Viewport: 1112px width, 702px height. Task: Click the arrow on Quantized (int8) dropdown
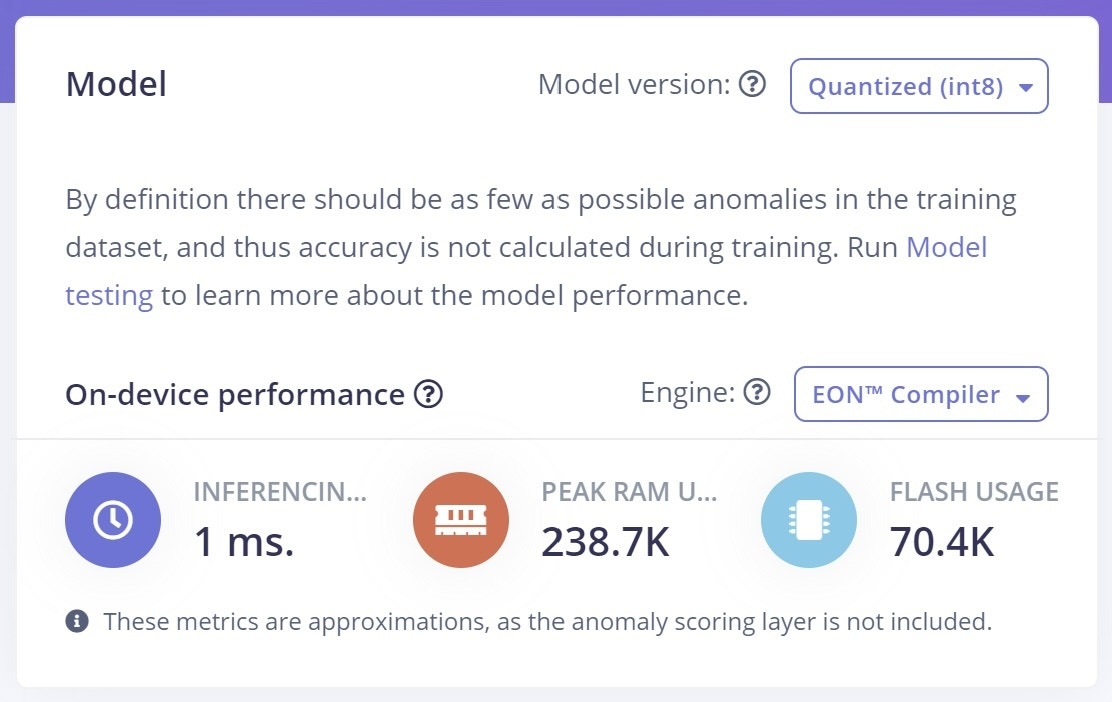point(1025,88)
